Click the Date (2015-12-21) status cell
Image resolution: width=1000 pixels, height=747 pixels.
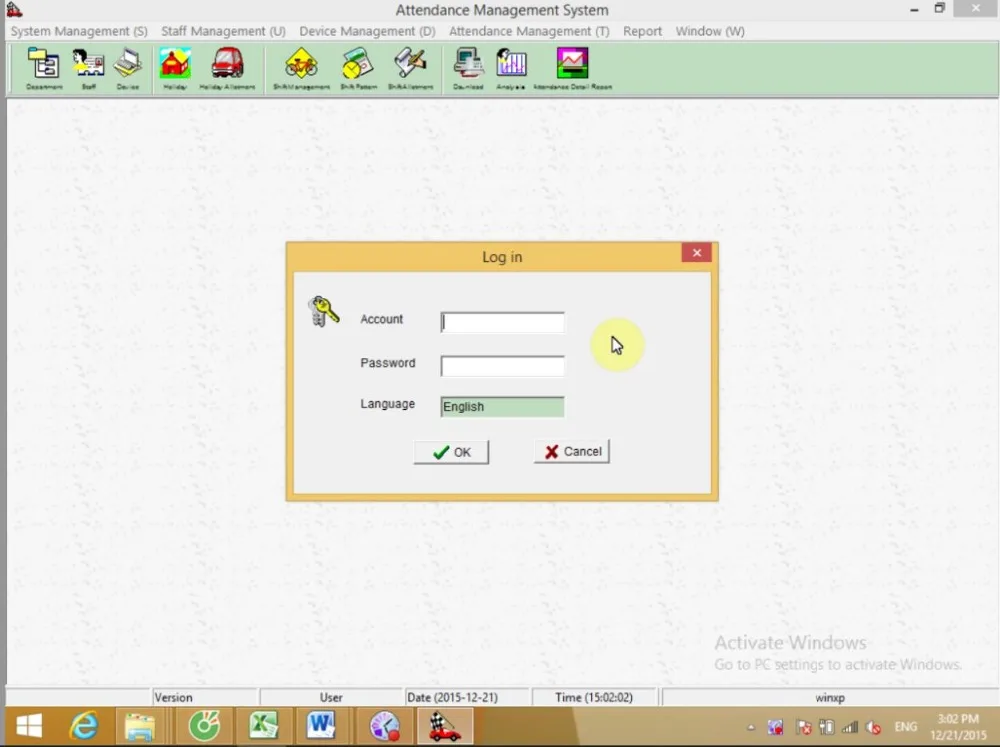pos(466,697)
